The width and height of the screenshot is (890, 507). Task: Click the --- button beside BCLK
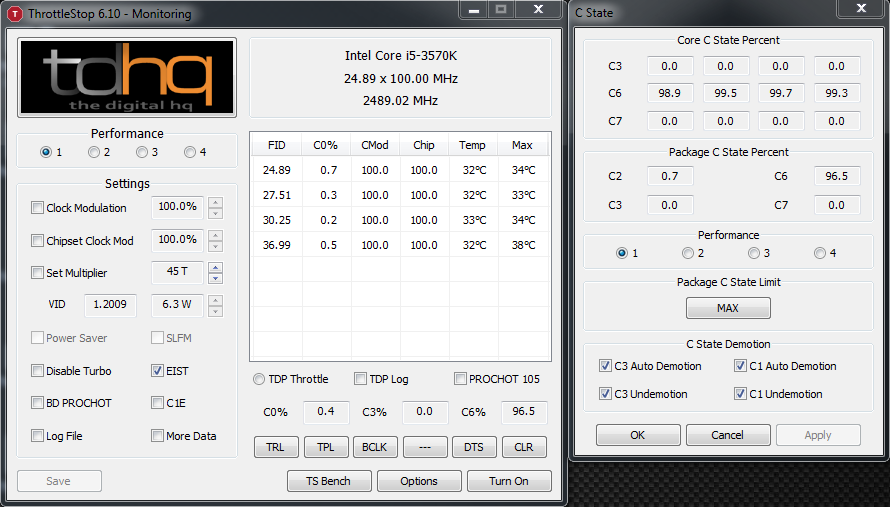[425, 447]
